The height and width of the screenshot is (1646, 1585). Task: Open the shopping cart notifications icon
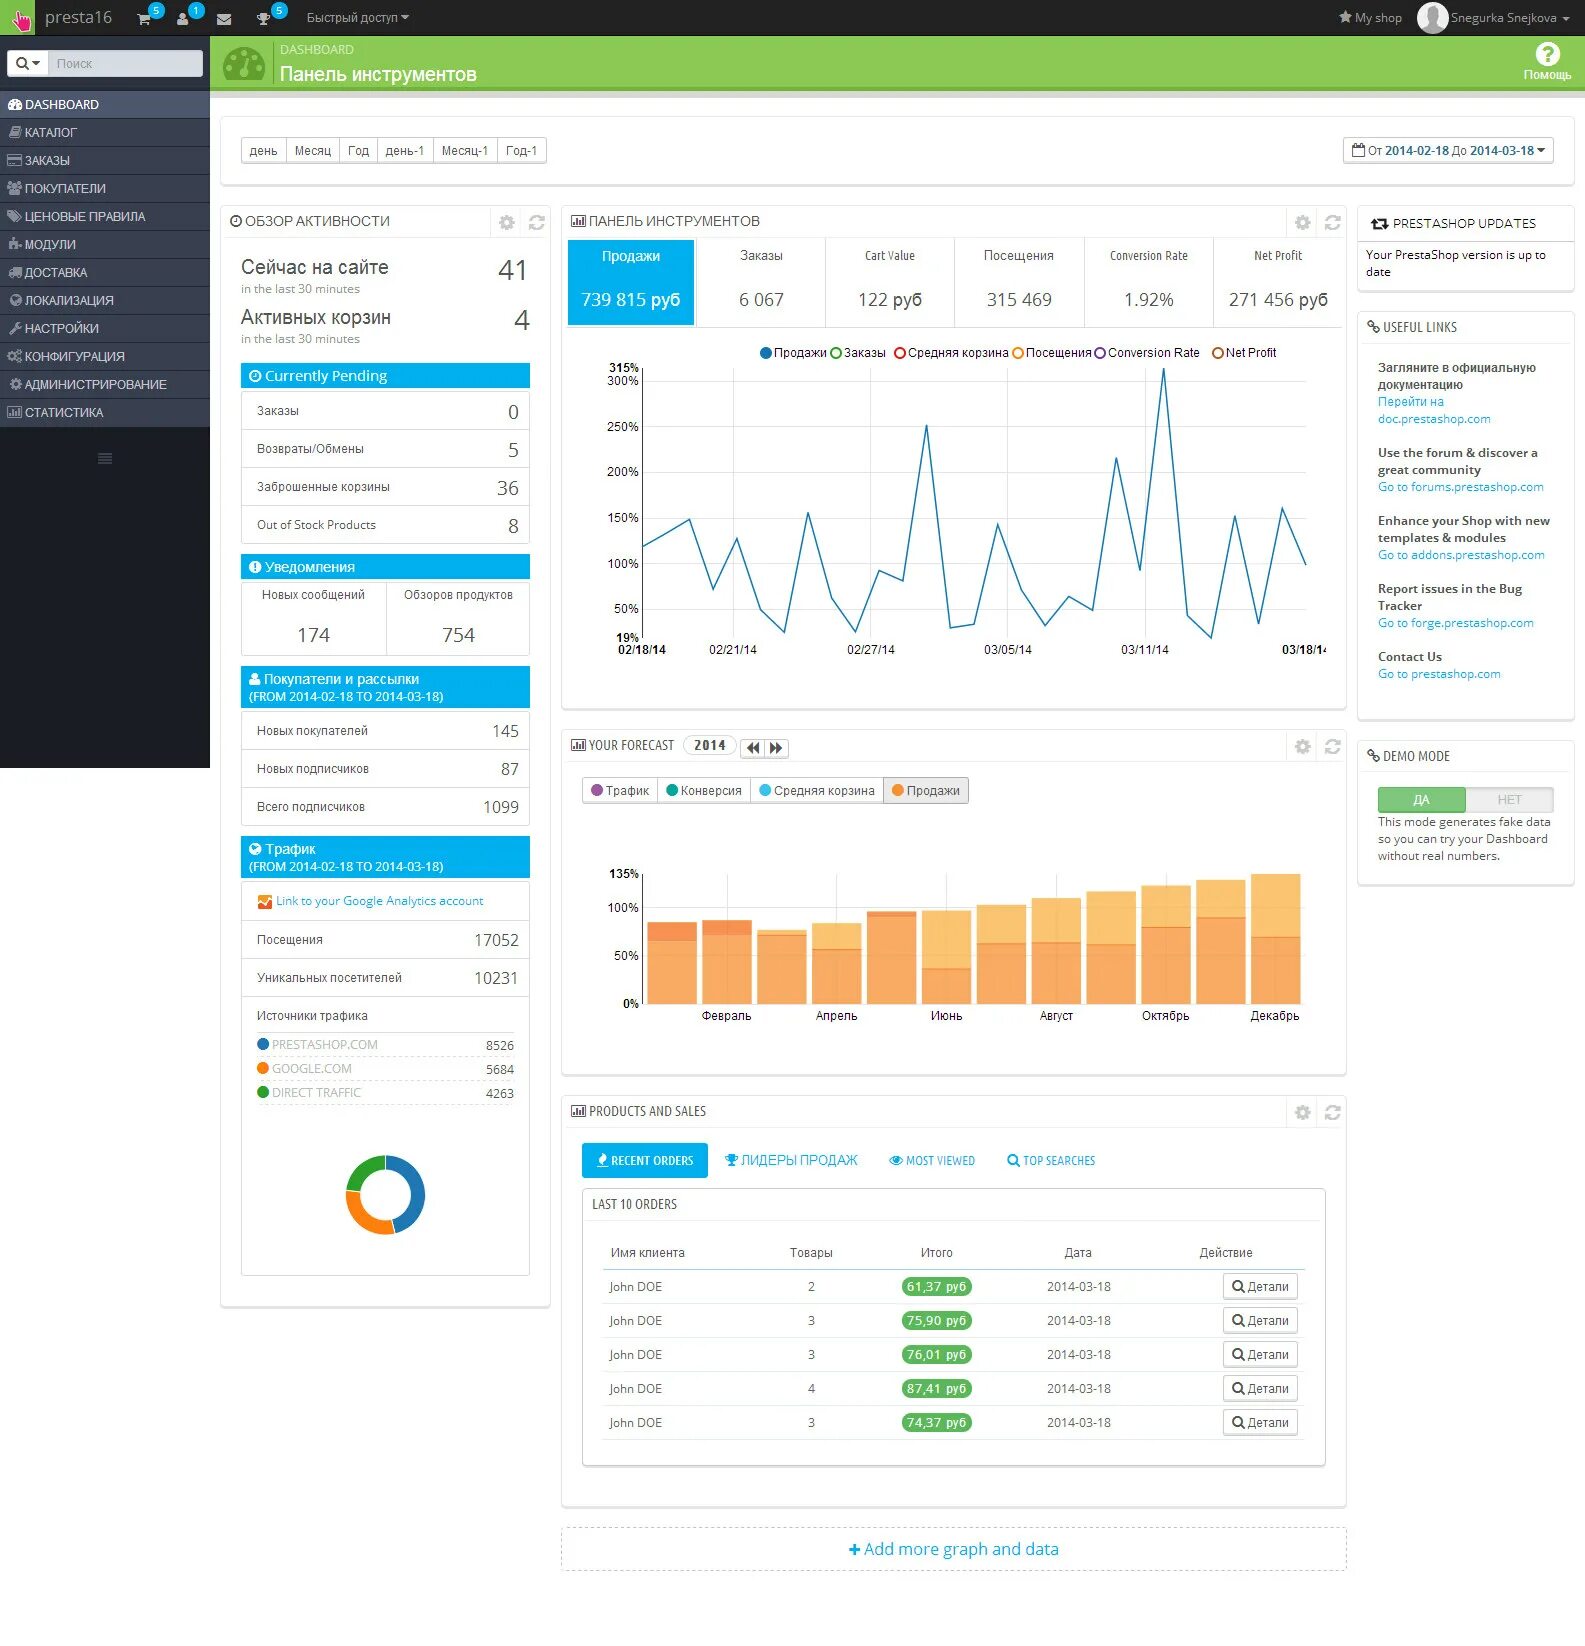point(144,19)
